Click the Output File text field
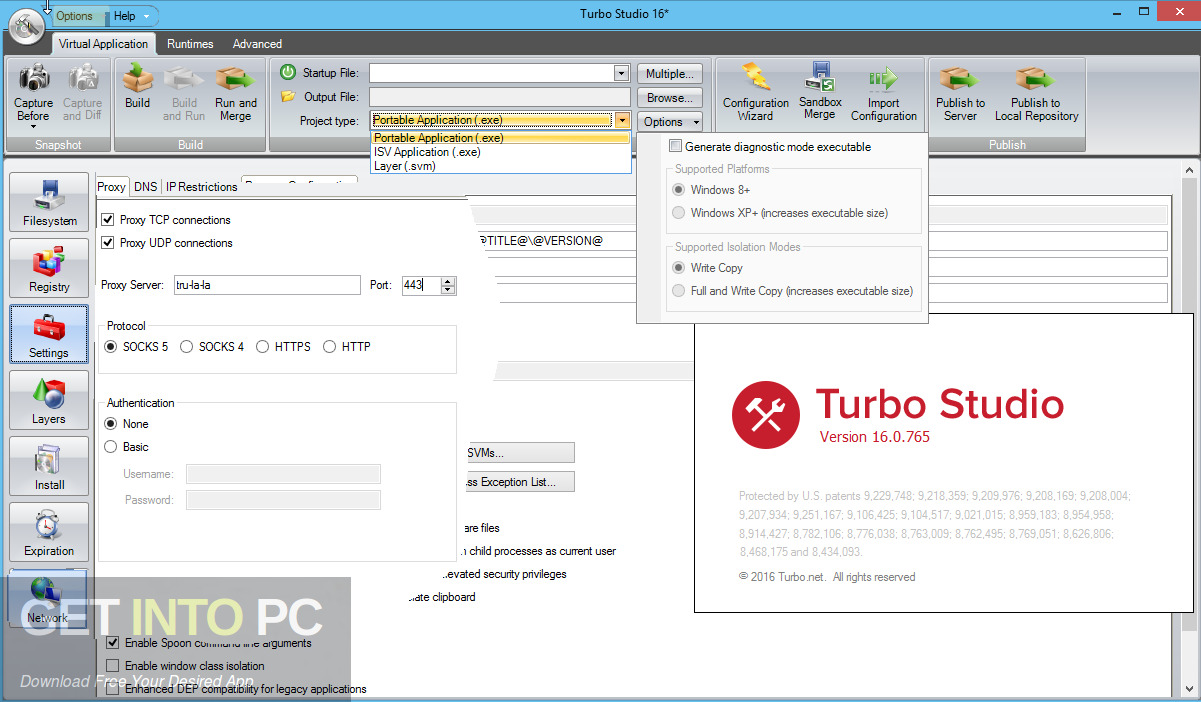Screen dimensions: 1201x702 coord(499,97)
